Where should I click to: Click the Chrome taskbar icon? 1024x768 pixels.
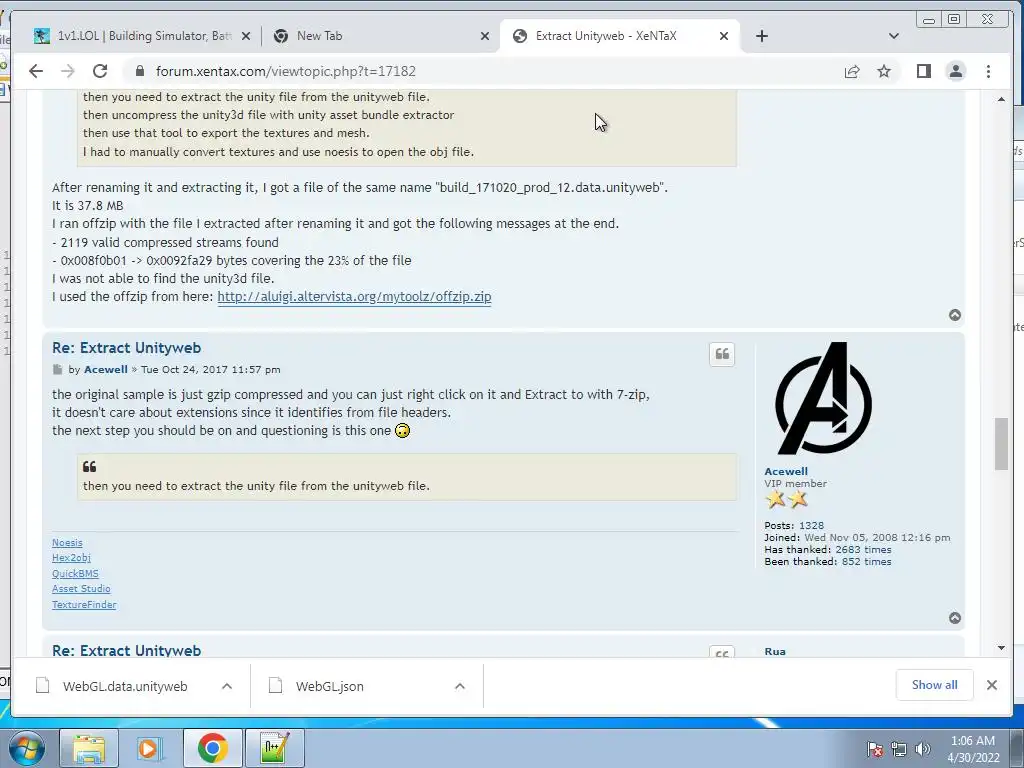pyautogui.click(x=212, y=748)
